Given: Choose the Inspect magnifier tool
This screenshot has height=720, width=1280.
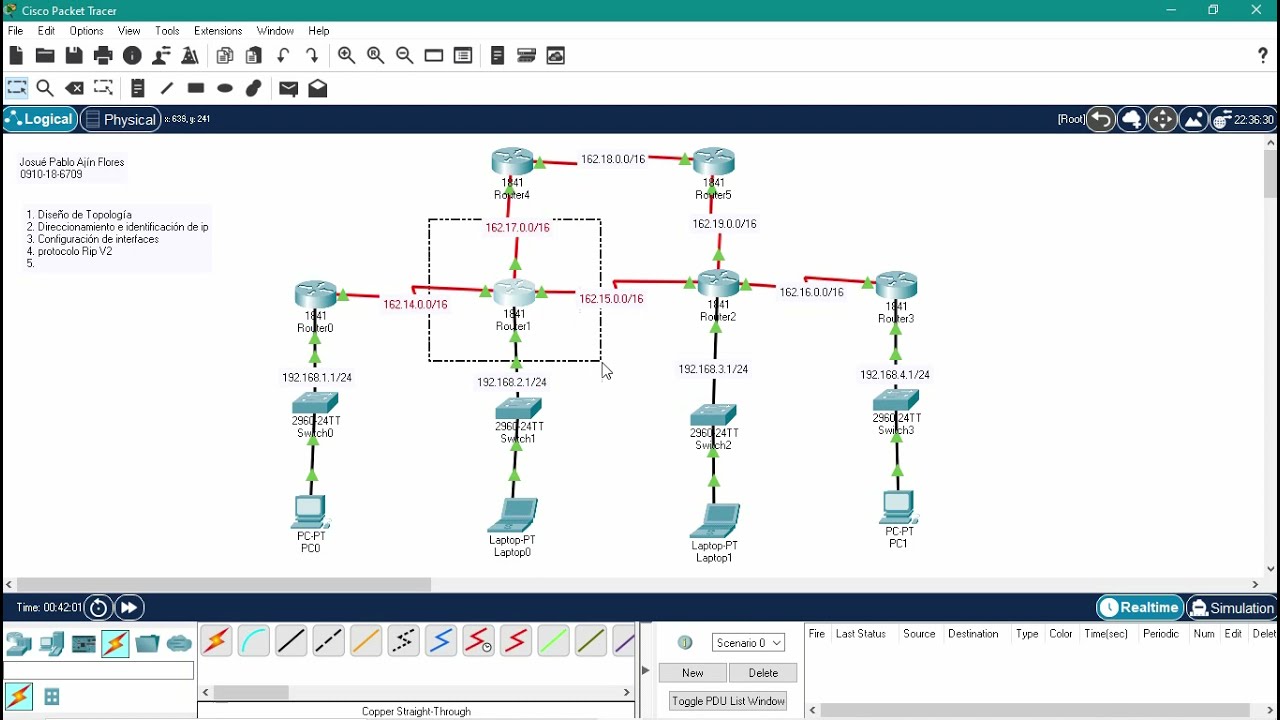Looking at the screenshot, I should click(45, 88).
